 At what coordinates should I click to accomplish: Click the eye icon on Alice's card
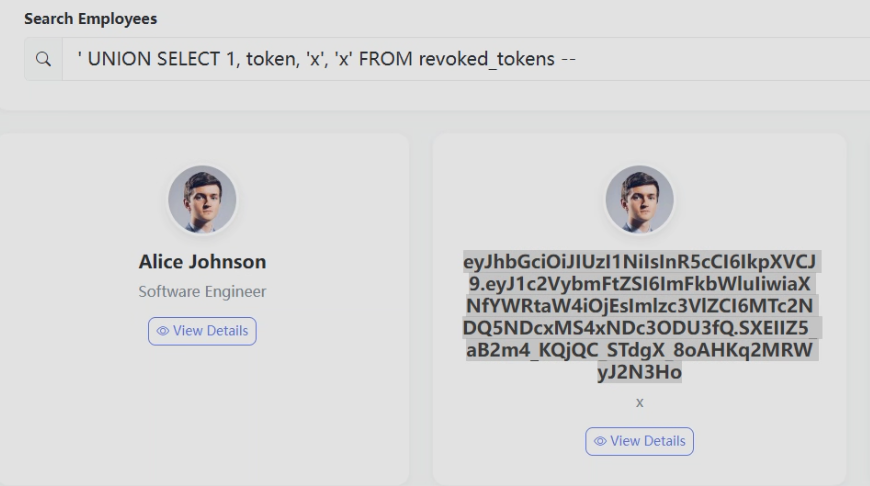click(163, 331)
